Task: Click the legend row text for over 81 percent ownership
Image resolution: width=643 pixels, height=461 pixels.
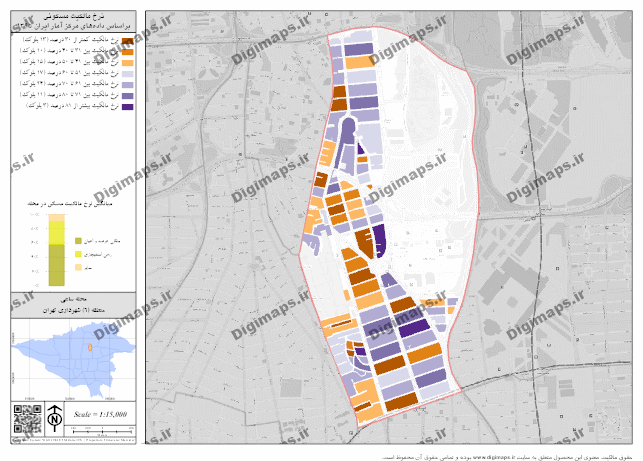Action: (73, 106)
